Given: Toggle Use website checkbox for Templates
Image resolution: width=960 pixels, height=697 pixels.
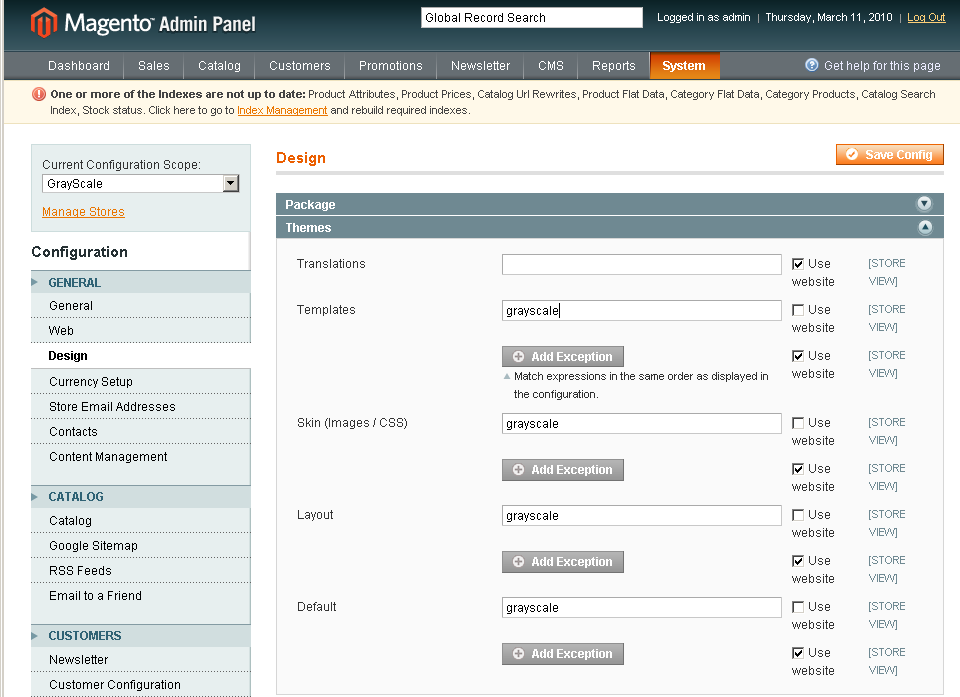Looking at the screenshot, I should click(x=798, y=310).
